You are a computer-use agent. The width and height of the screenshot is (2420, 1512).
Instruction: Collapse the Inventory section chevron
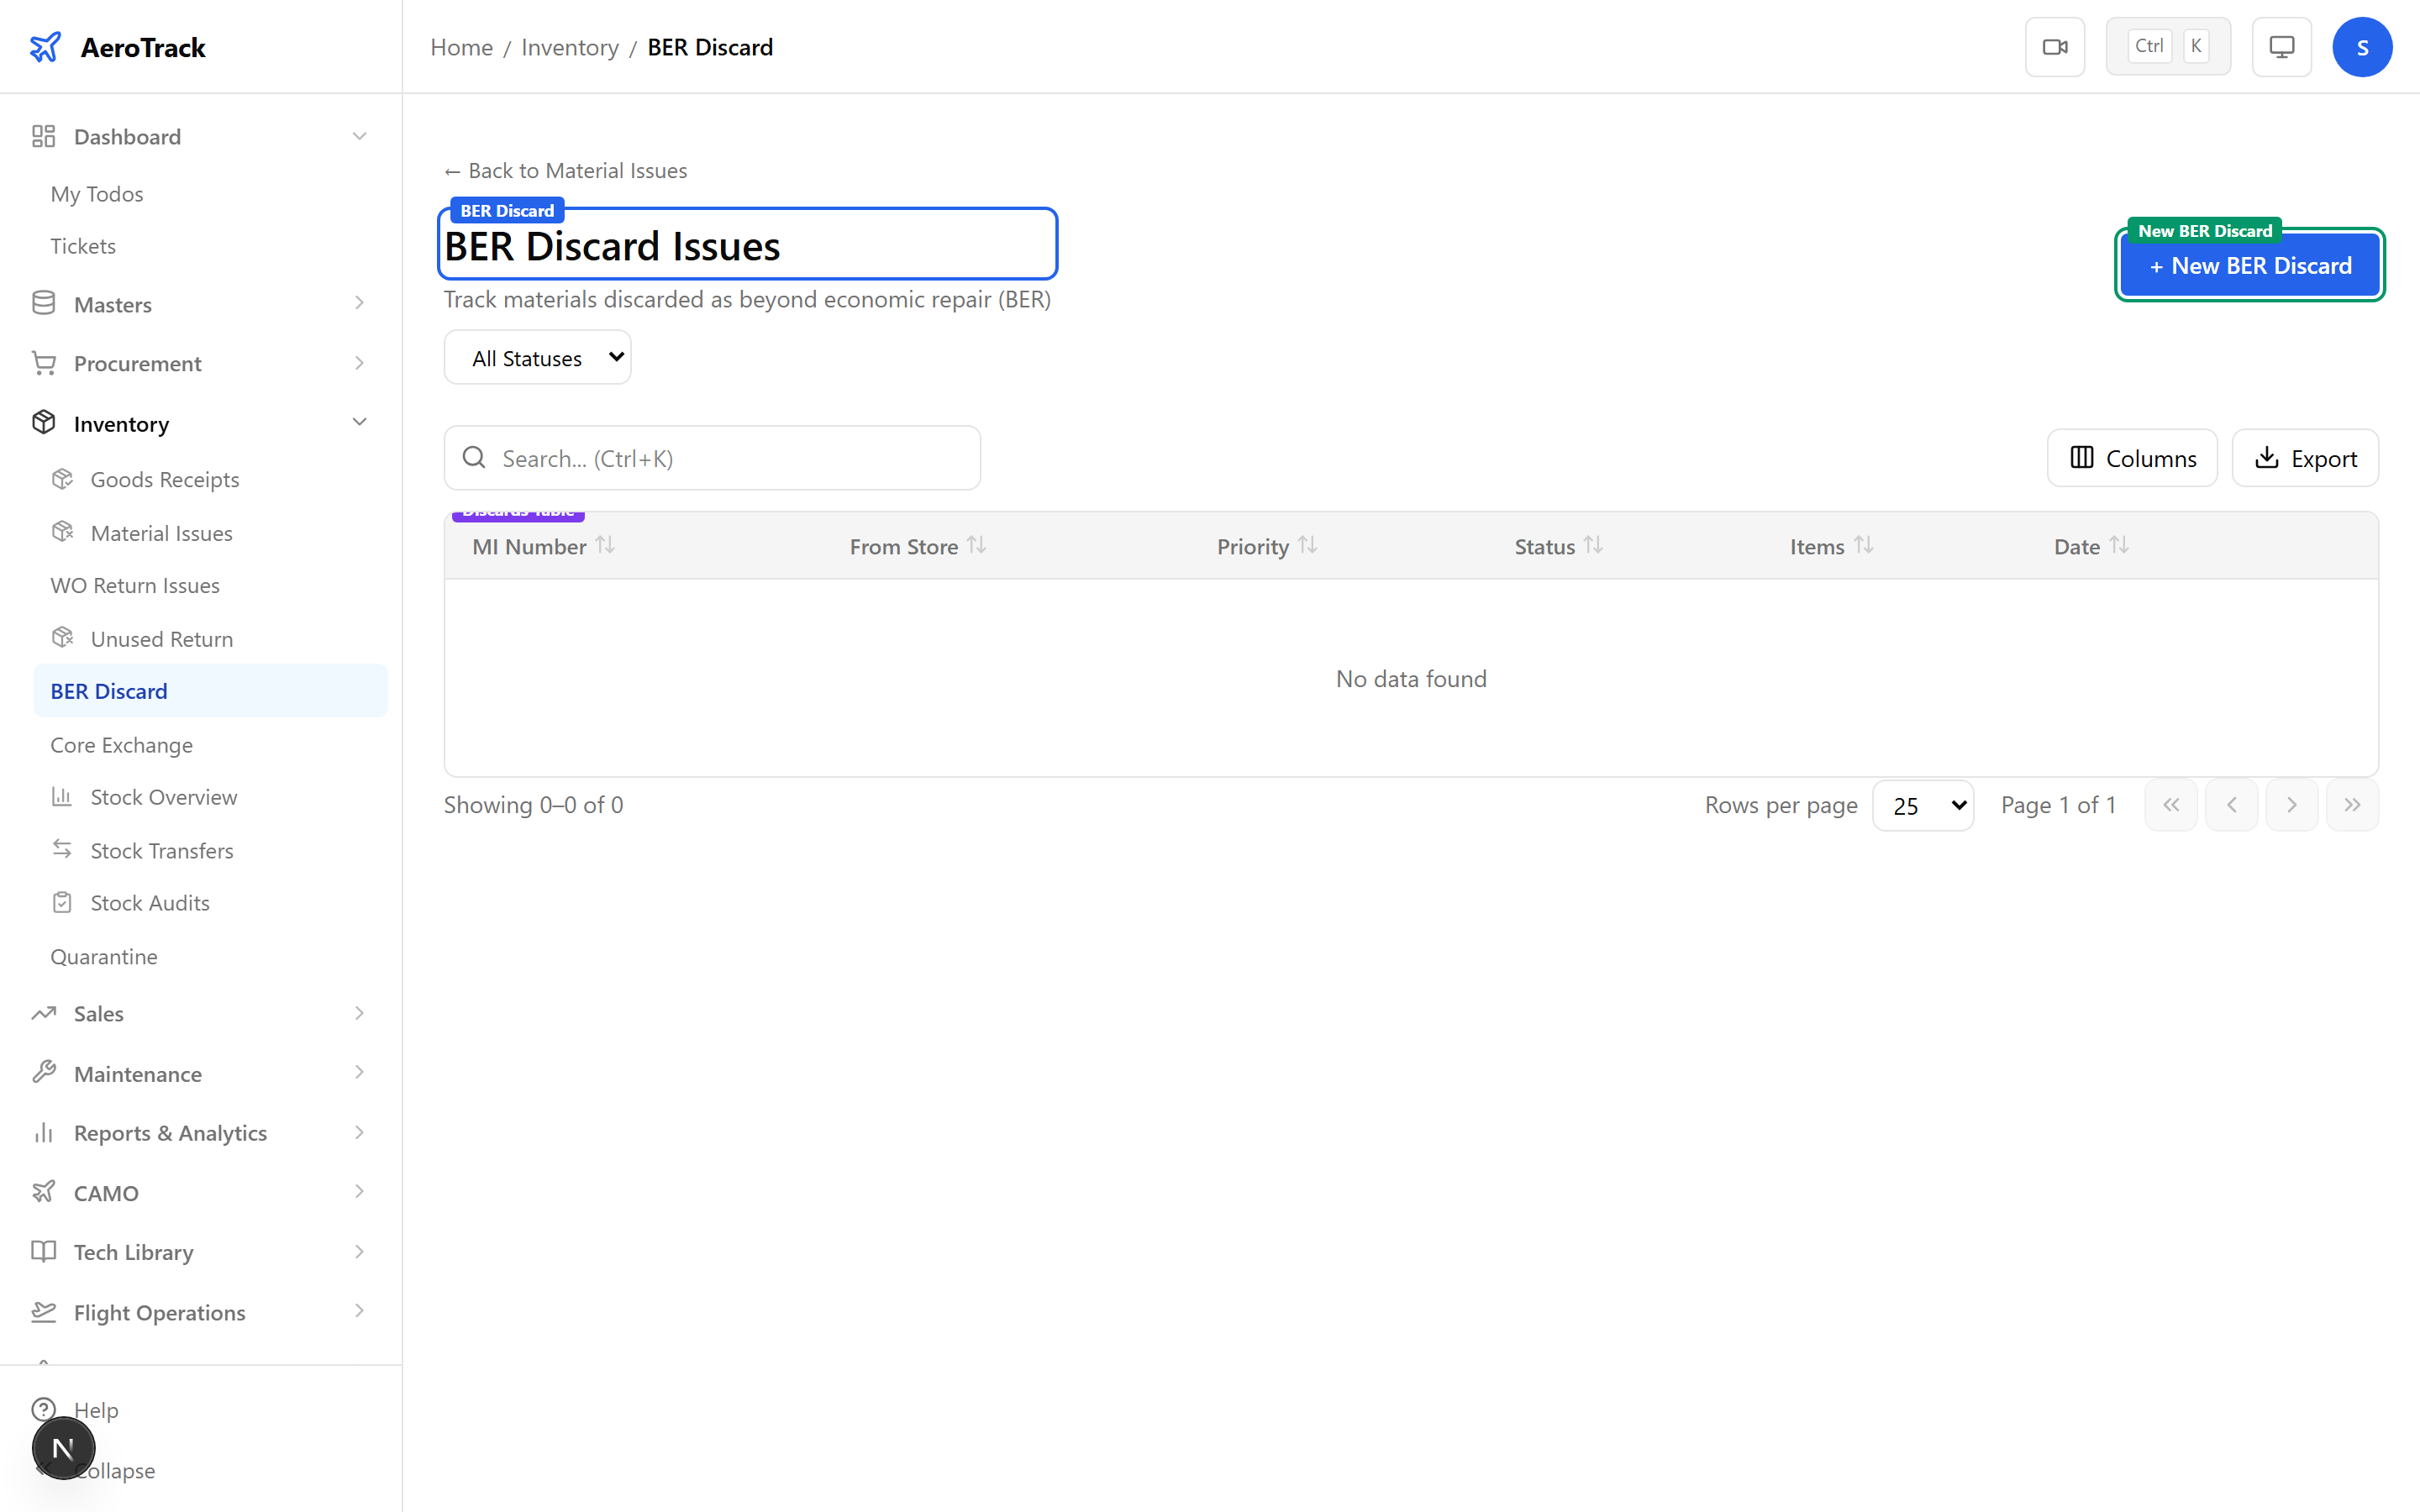(x=359, y=422)
